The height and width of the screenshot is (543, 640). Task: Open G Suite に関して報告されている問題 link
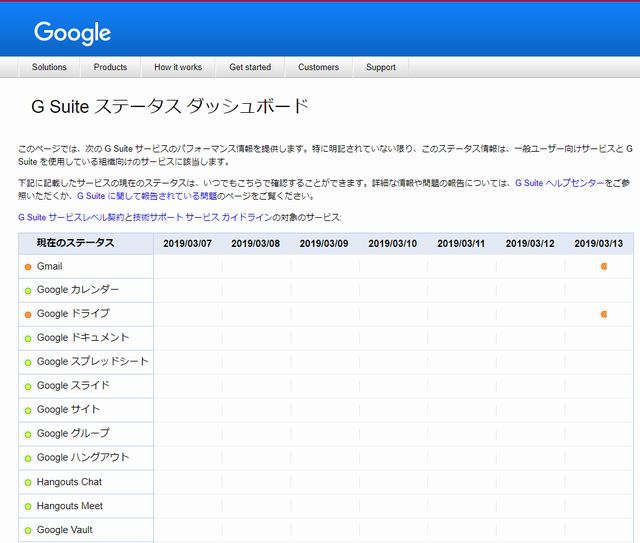tap(147, 196)
